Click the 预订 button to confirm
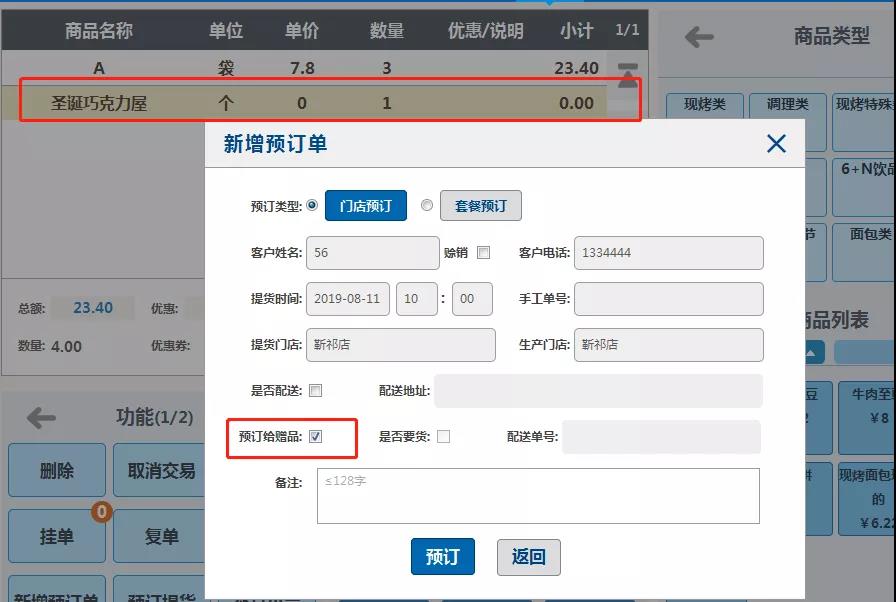Image resolution: width=896 pixels, height=602 pixels. tap(443, 557)
